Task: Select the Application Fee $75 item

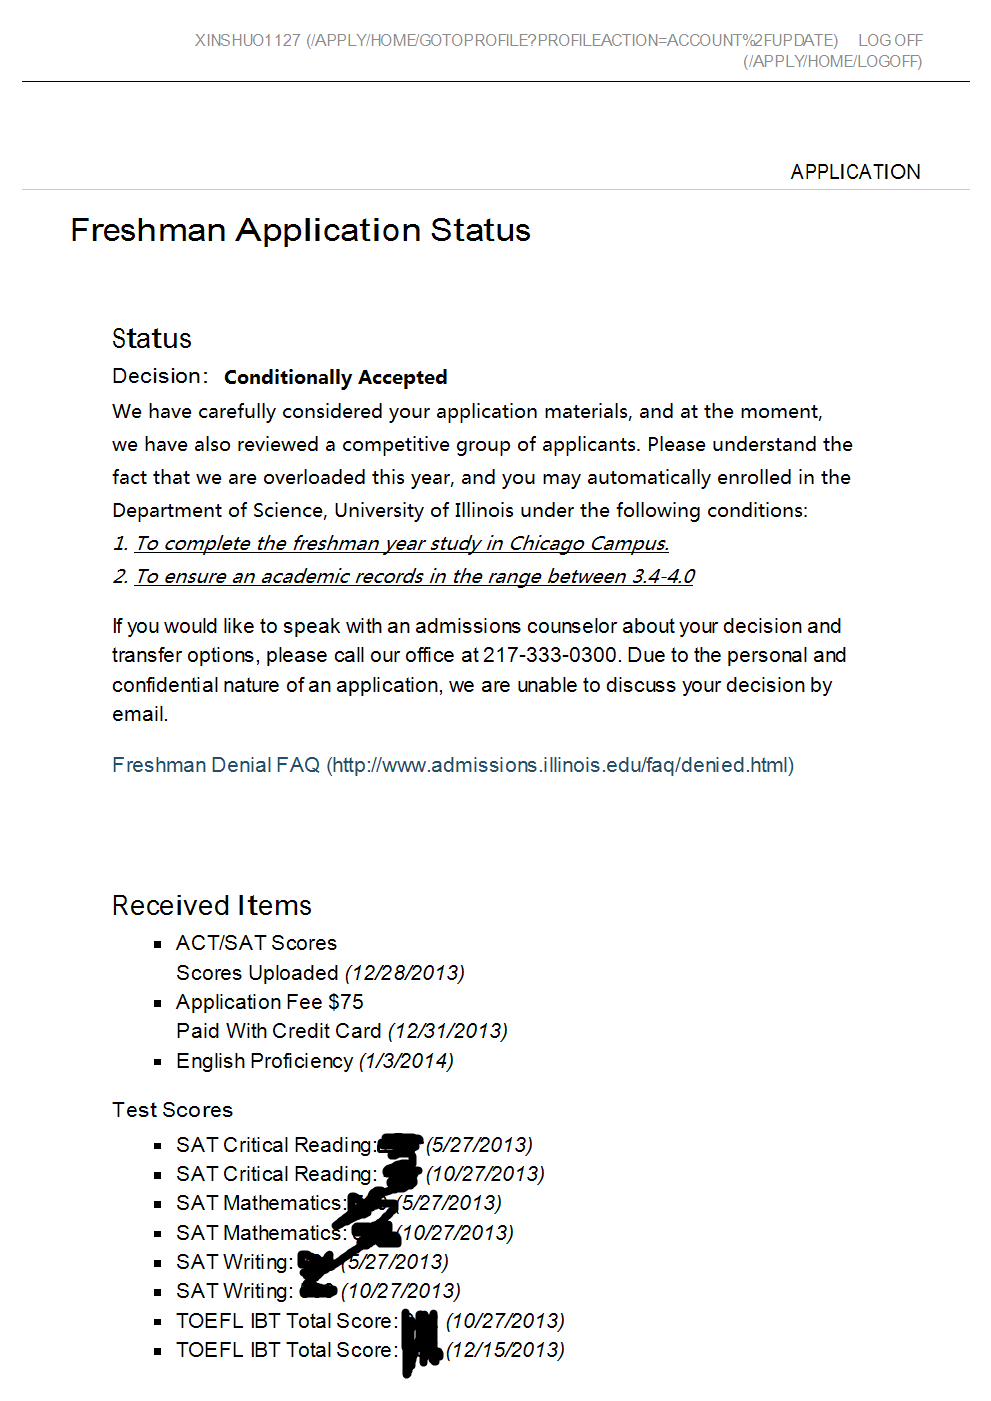Action: (x=270, y=1002)
